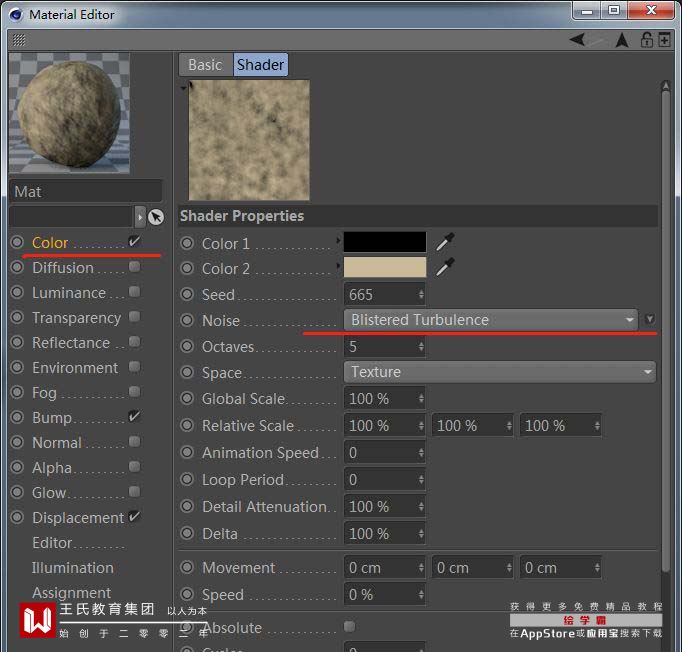The height and width of the screenshot is (652, 682).
Task: Click the Mat material name field
Action: pos(86,191)
